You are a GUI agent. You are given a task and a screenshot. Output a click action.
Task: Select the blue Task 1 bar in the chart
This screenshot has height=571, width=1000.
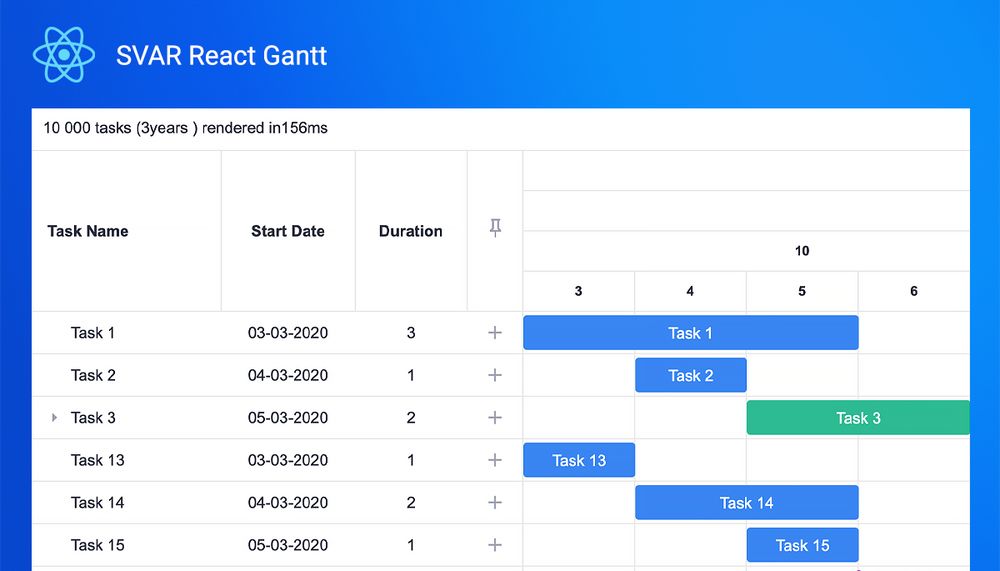pyautogui.click(x=691, y=332)
